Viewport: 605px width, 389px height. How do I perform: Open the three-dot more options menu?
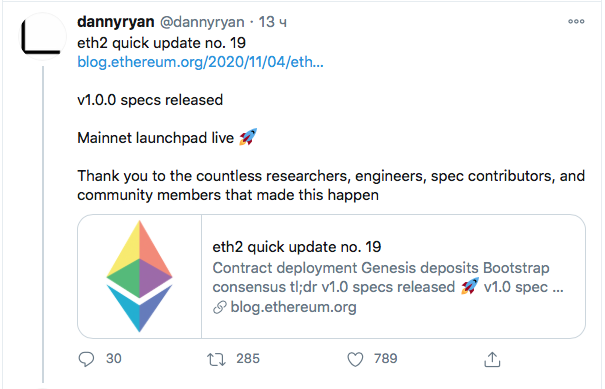(x=576, y=22)
